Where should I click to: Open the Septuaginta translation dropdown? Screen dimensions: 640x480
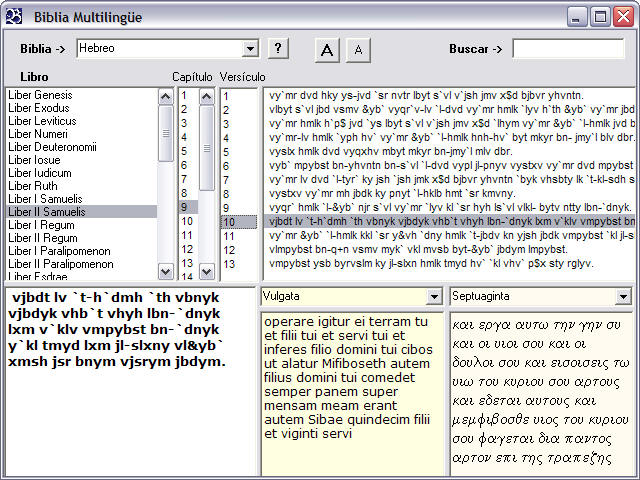pyautogui.click(x=623, y=297)
